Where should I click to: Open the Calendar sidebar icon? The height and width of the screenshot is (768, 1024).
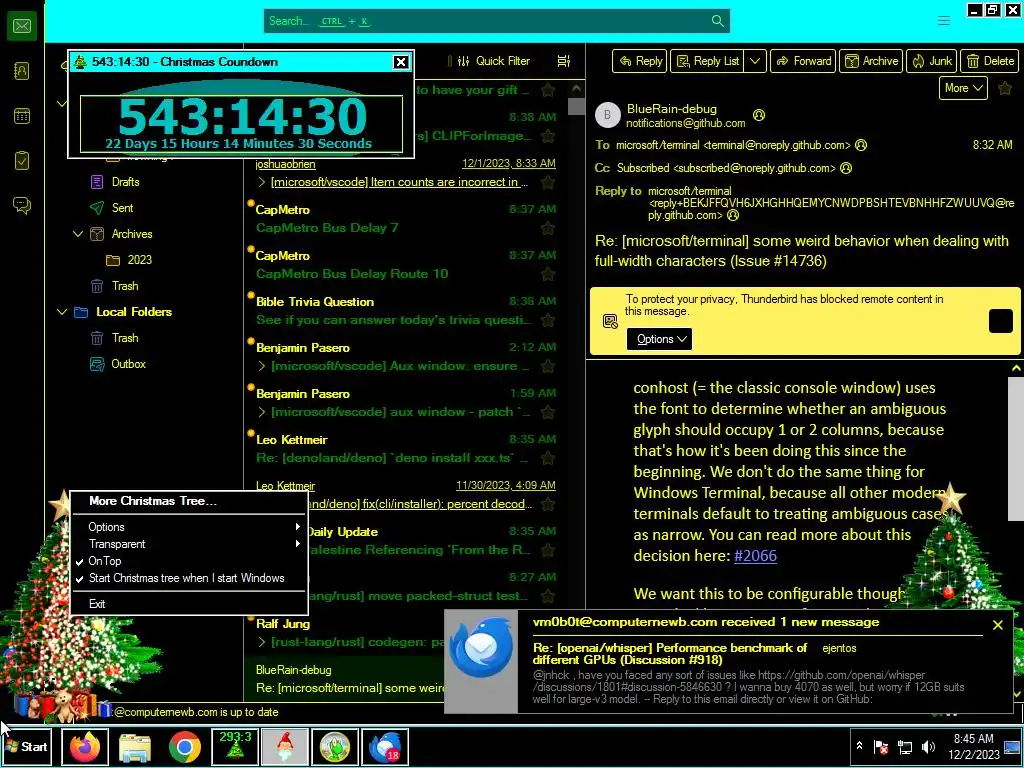coord(22,116)
